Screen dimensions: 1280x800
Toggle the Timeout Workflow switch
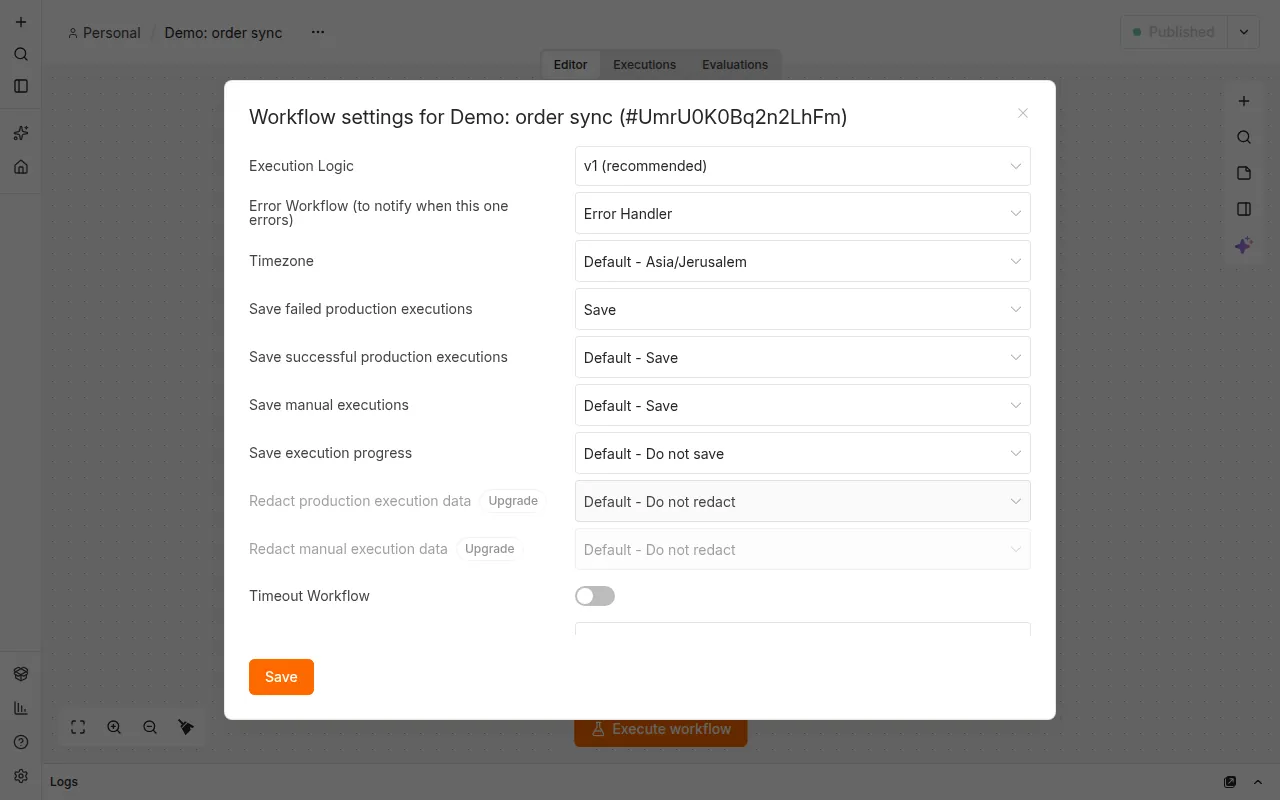595,596
